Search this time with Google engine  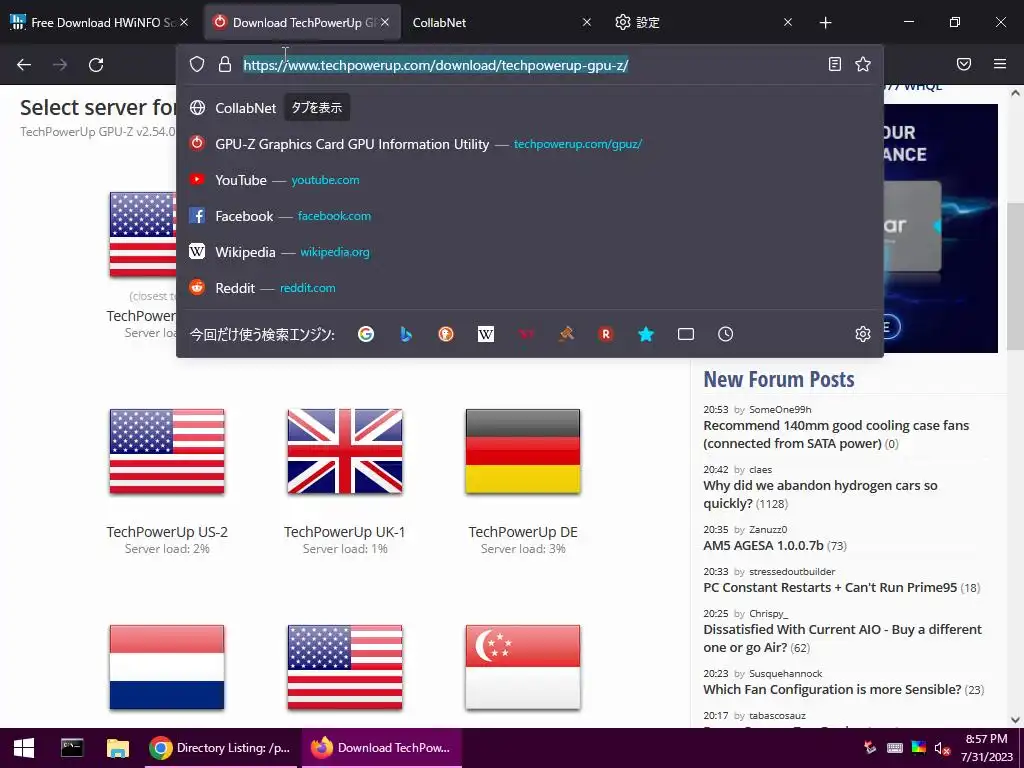pyautogui.click(x=366, y=334)
